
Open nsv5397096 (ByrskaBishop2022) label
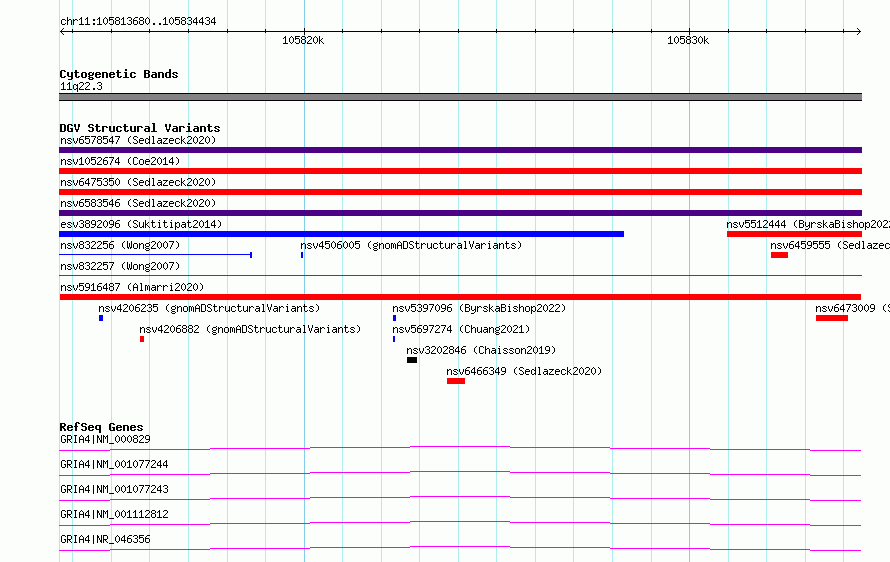click(479, 308)
